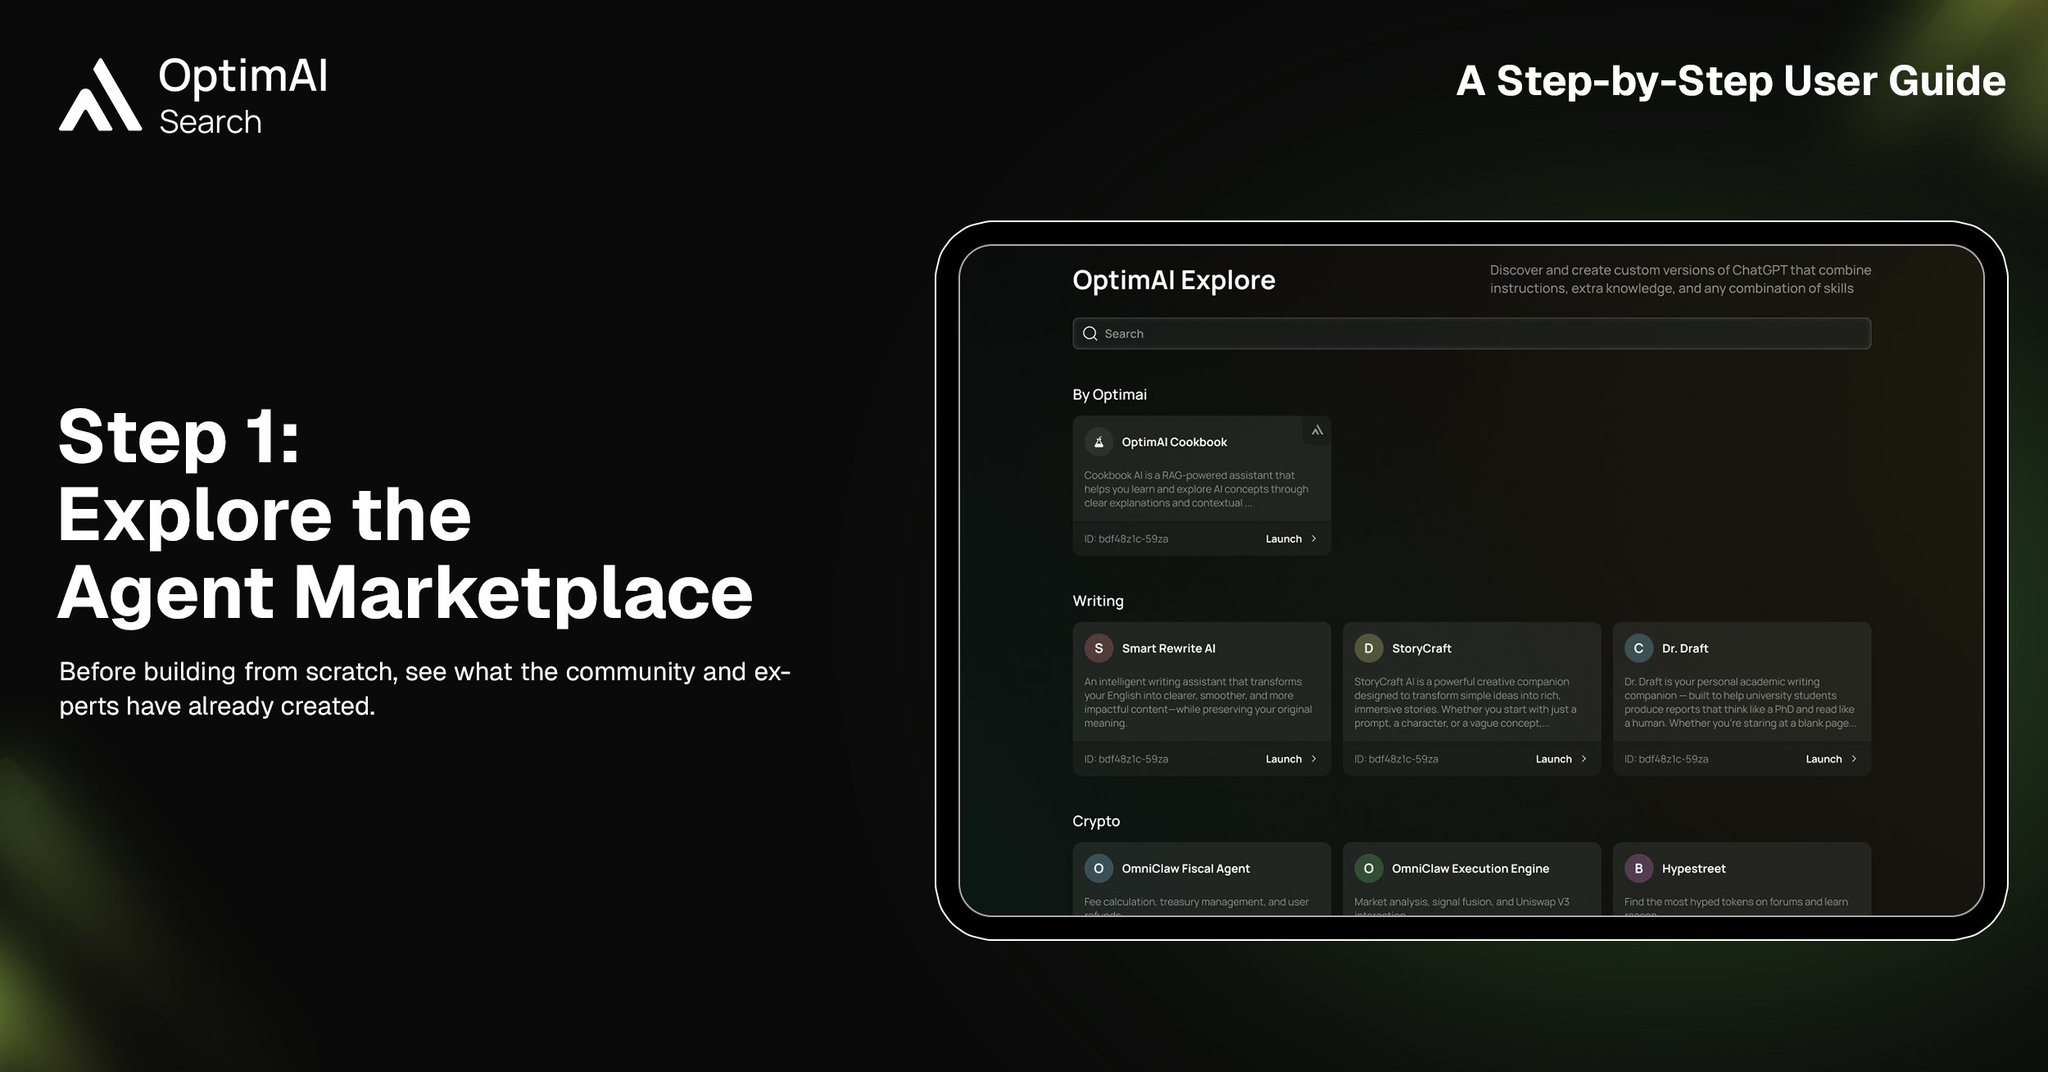Click the OptimAI logo mark

[100, 95]
